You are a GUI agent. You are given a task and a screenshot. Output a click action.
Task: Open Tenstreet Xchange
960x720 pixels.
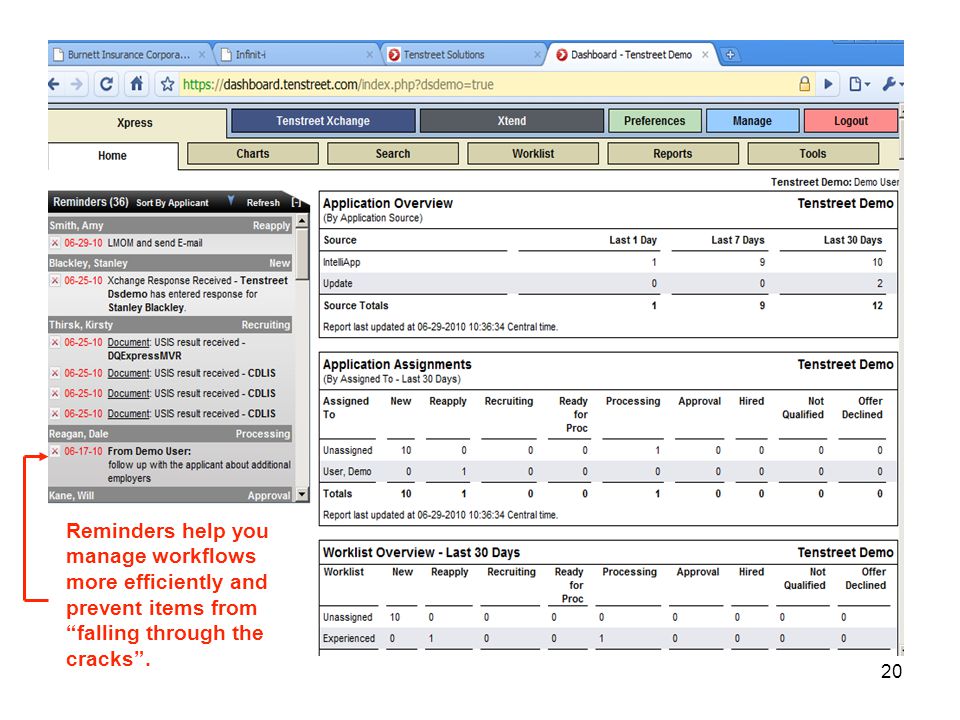point(323,121)
